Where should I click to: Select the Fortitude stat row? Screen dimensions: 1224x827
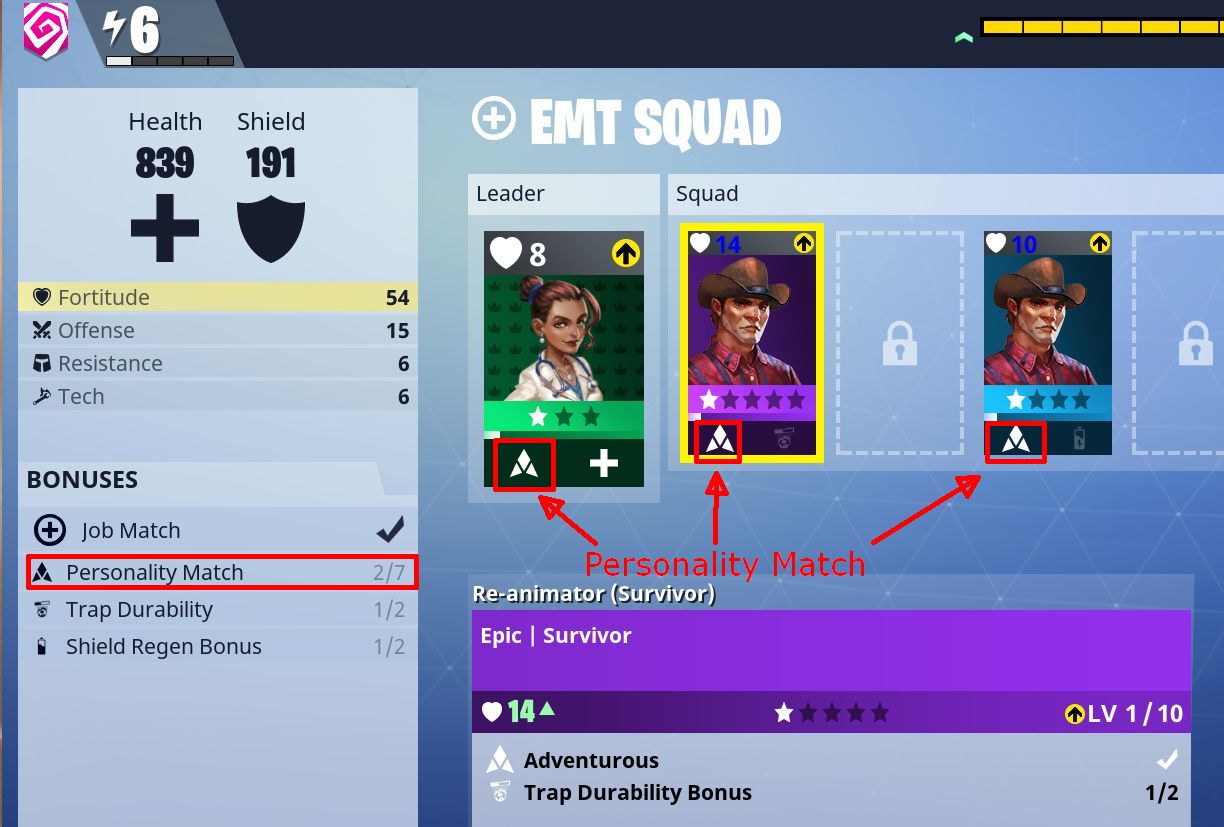[216, 297]
